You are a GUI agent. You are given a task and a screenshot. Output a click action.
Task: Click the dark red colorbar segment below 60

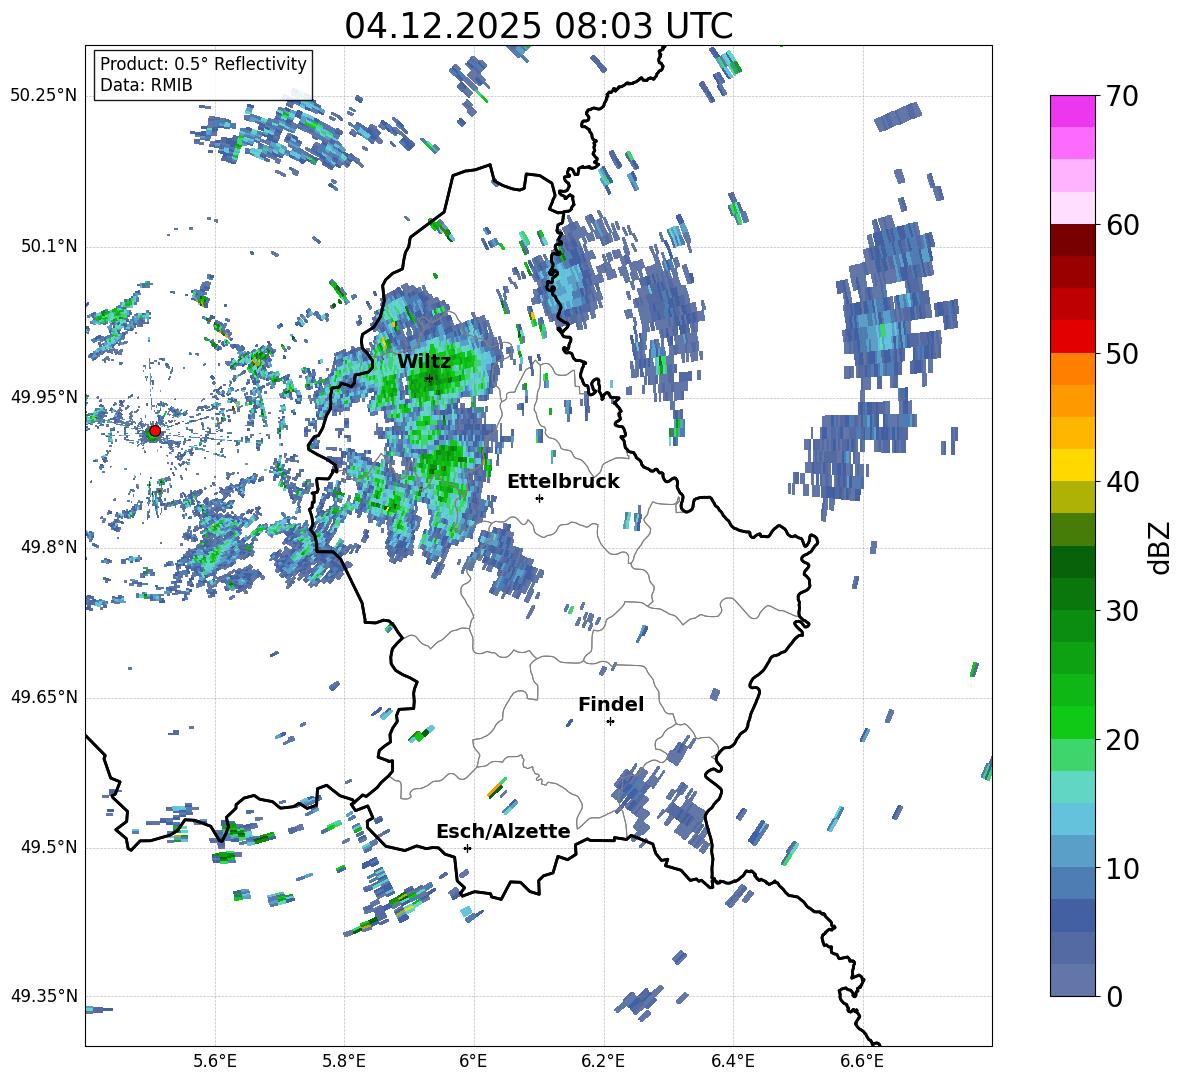pos(1072,241)
